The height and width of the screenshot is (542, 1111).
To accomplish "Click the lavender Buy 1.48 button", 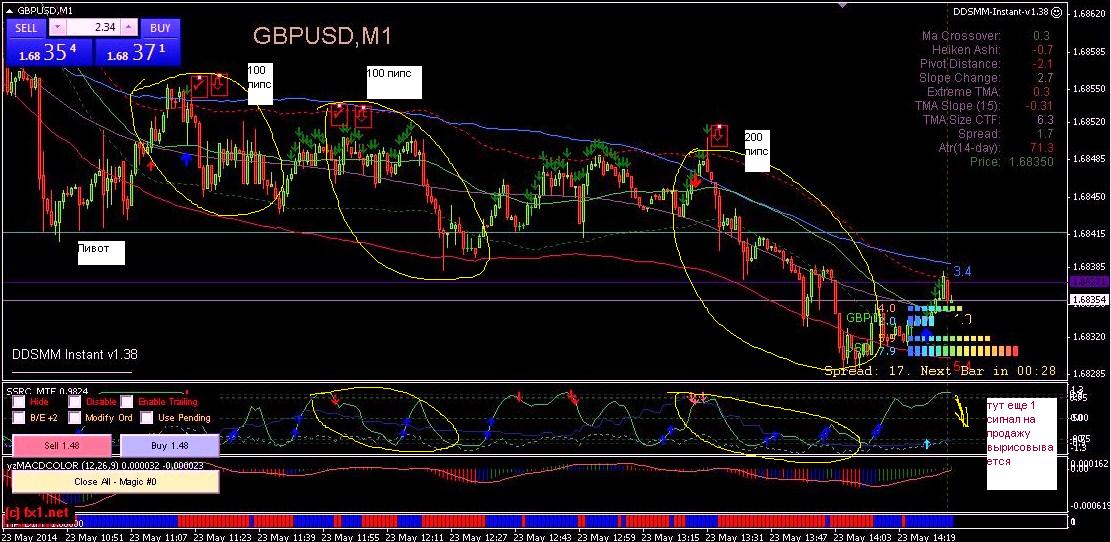I will tap(170, 445).
